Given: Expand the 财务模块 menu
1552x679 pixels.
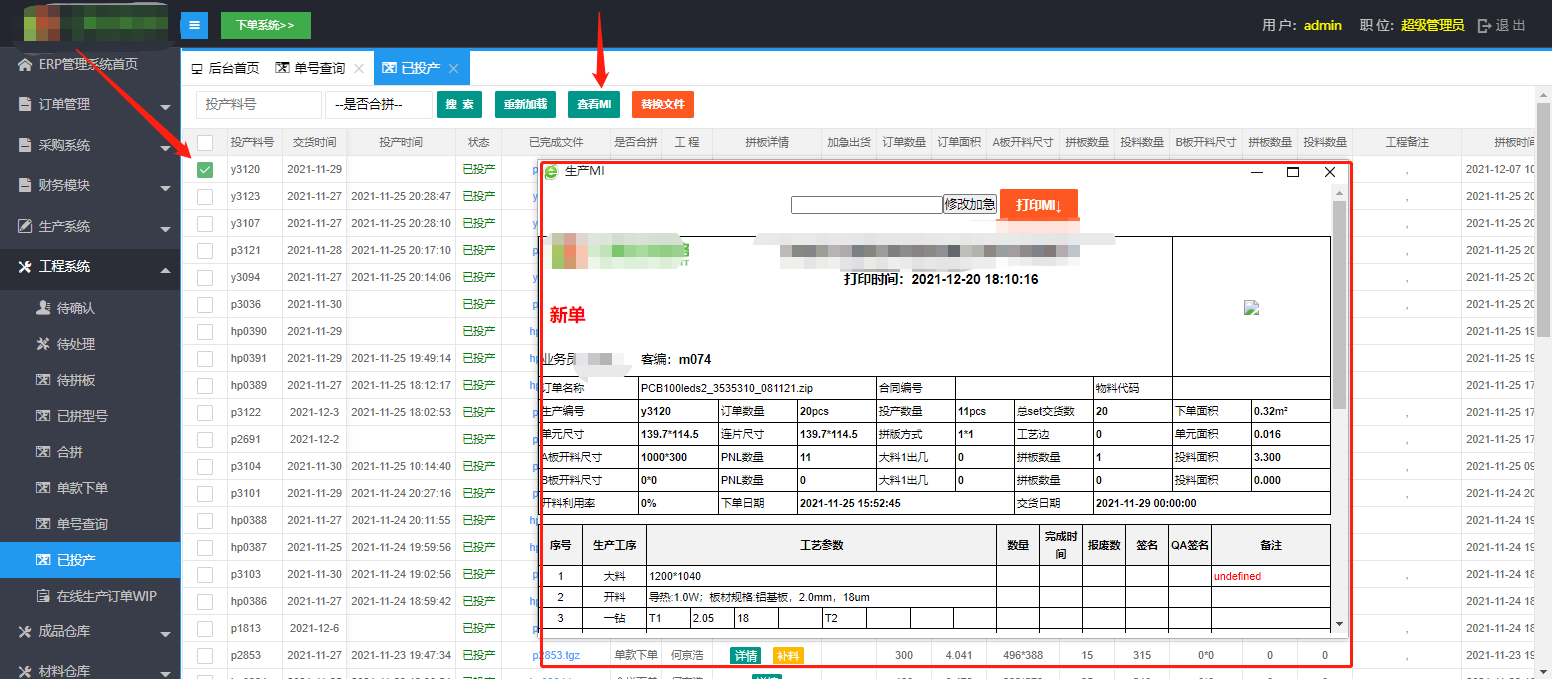Looking at the screenshot, I should [x=90, y=185].
